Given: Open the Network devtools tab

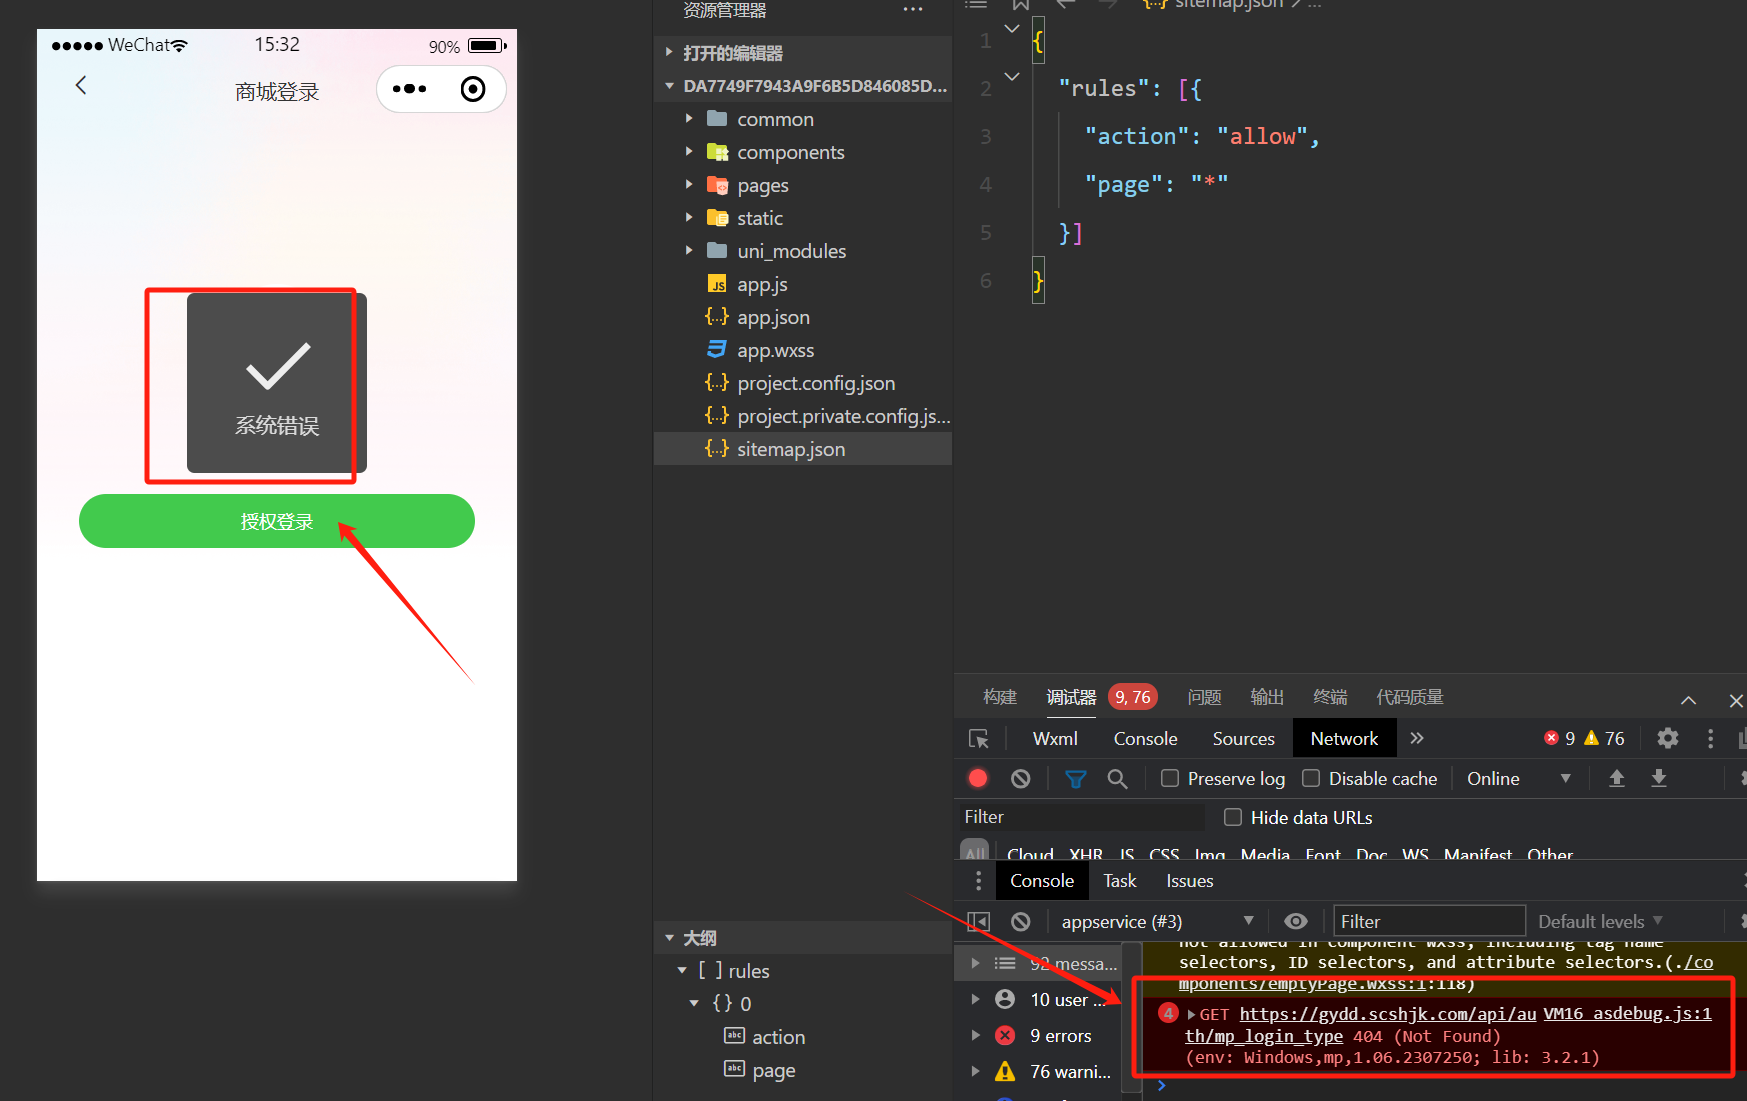Looking at the screenshot, I should pos(1344,739).
